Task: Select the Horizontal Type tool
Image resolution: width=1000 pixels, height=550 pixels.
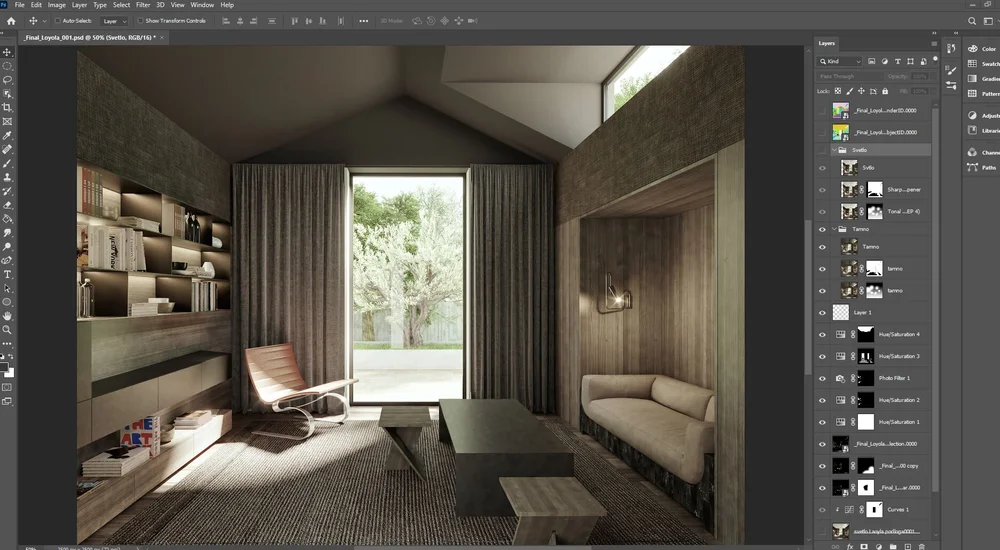Action: tap(7, 274)
